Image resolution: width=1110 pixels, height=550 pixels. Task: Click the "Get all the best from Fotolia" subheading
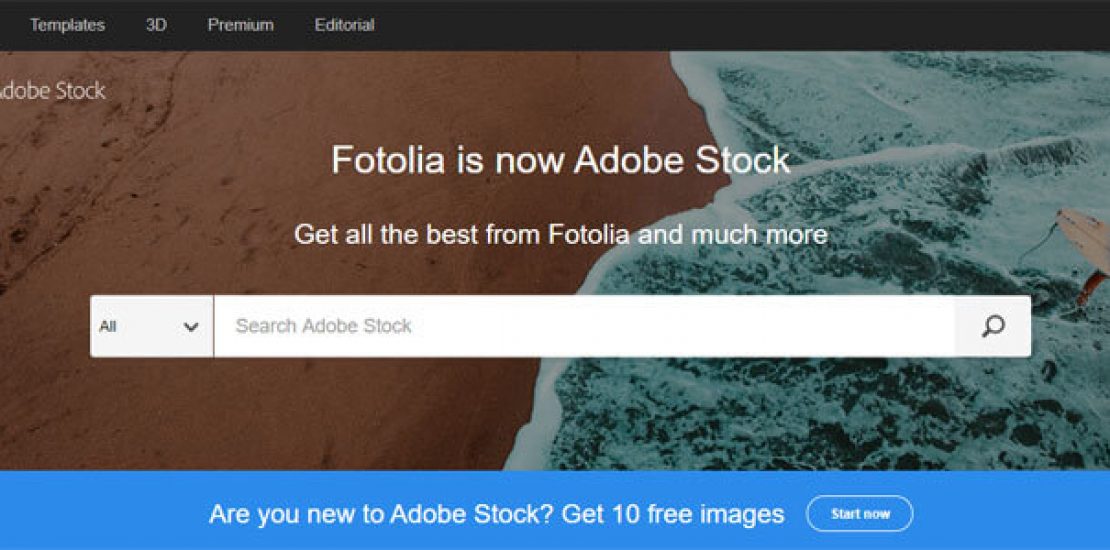click(560, 235)
